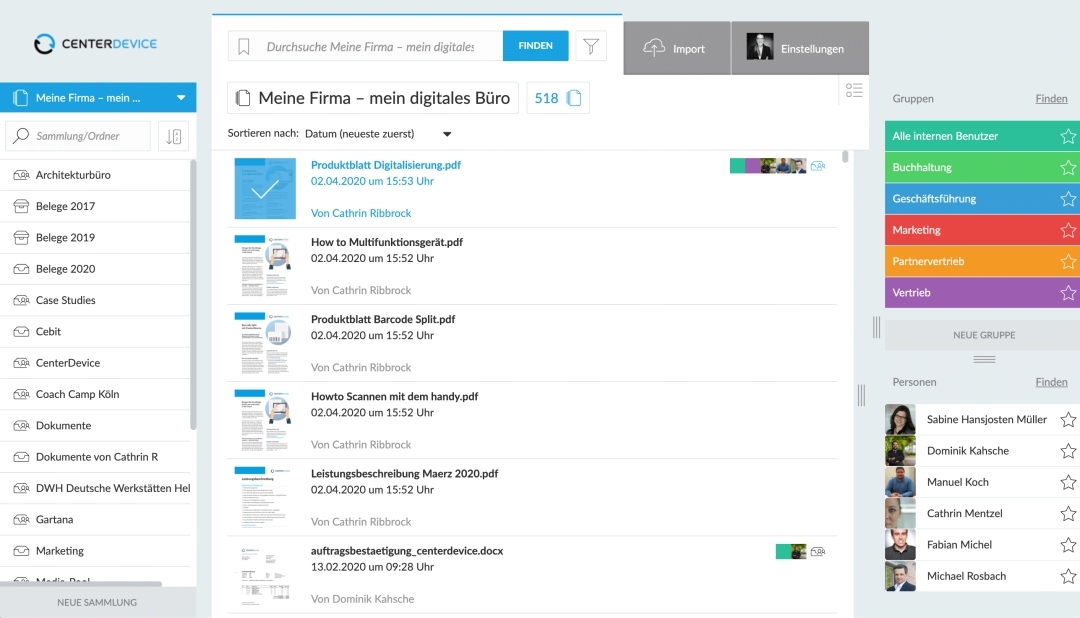Star Manuel Koch
Viewport: 1080px width, 618px height.
point(1068,482)
